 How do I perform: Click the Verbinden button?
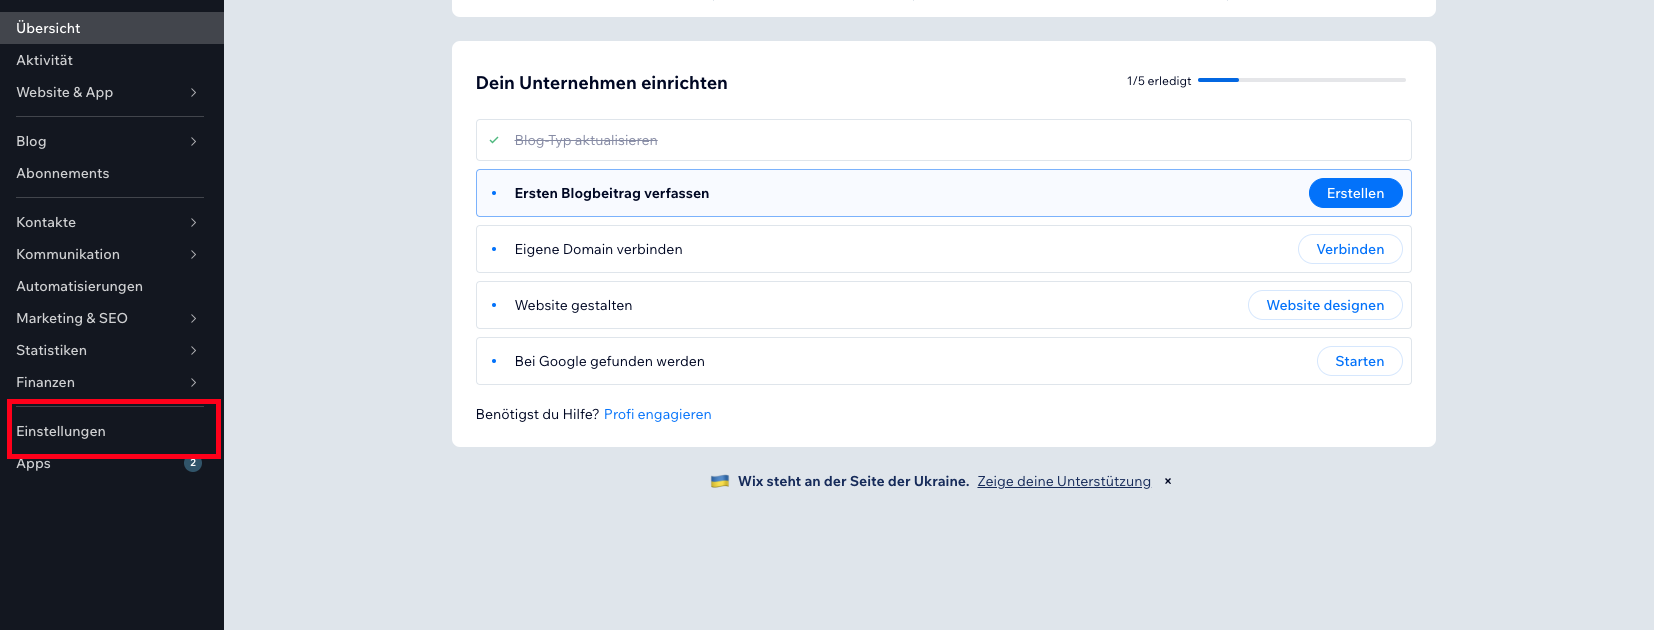1350,249
